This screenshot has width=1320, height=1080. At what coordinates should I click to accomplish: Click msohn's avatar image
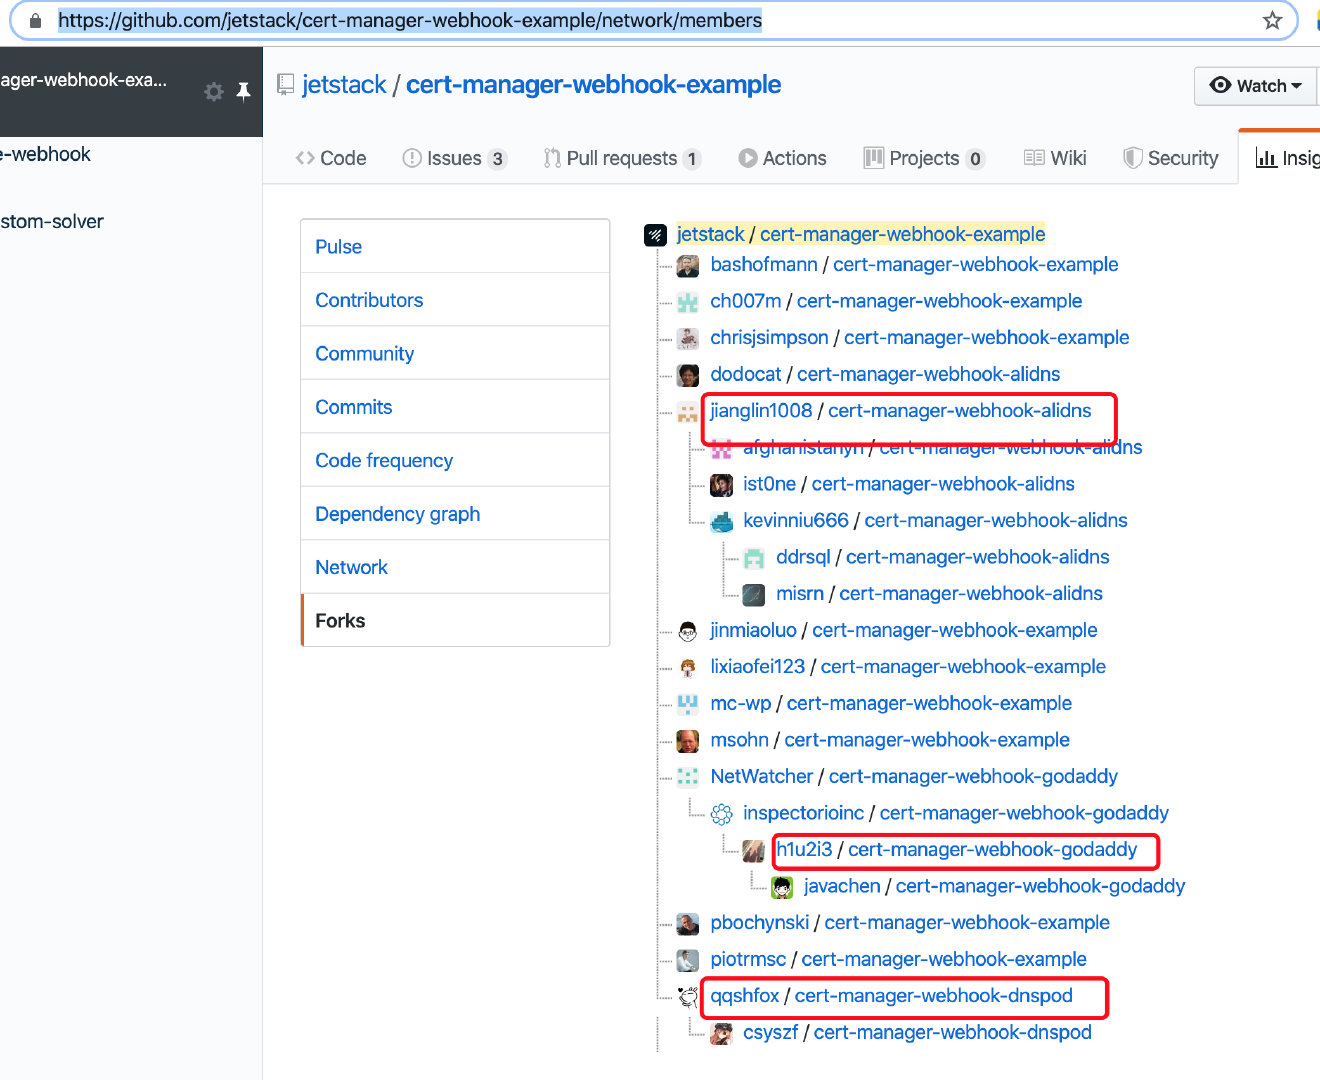coord(688,741)
